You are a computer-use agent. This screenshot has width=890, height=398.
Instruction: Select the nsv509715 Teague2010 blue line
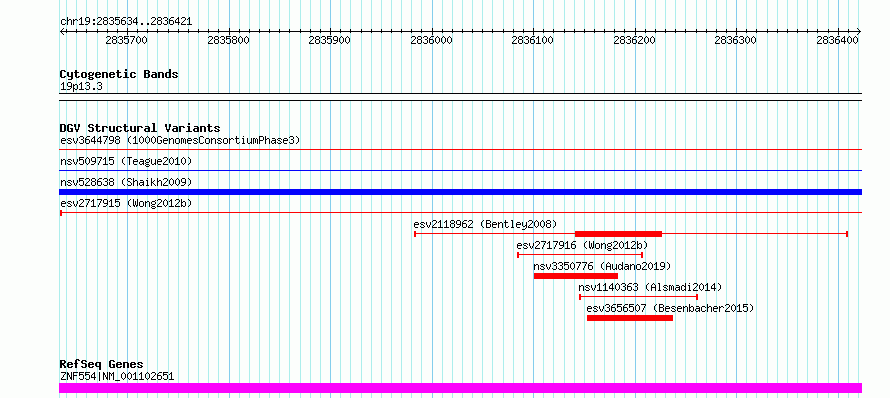coord(460,170)
